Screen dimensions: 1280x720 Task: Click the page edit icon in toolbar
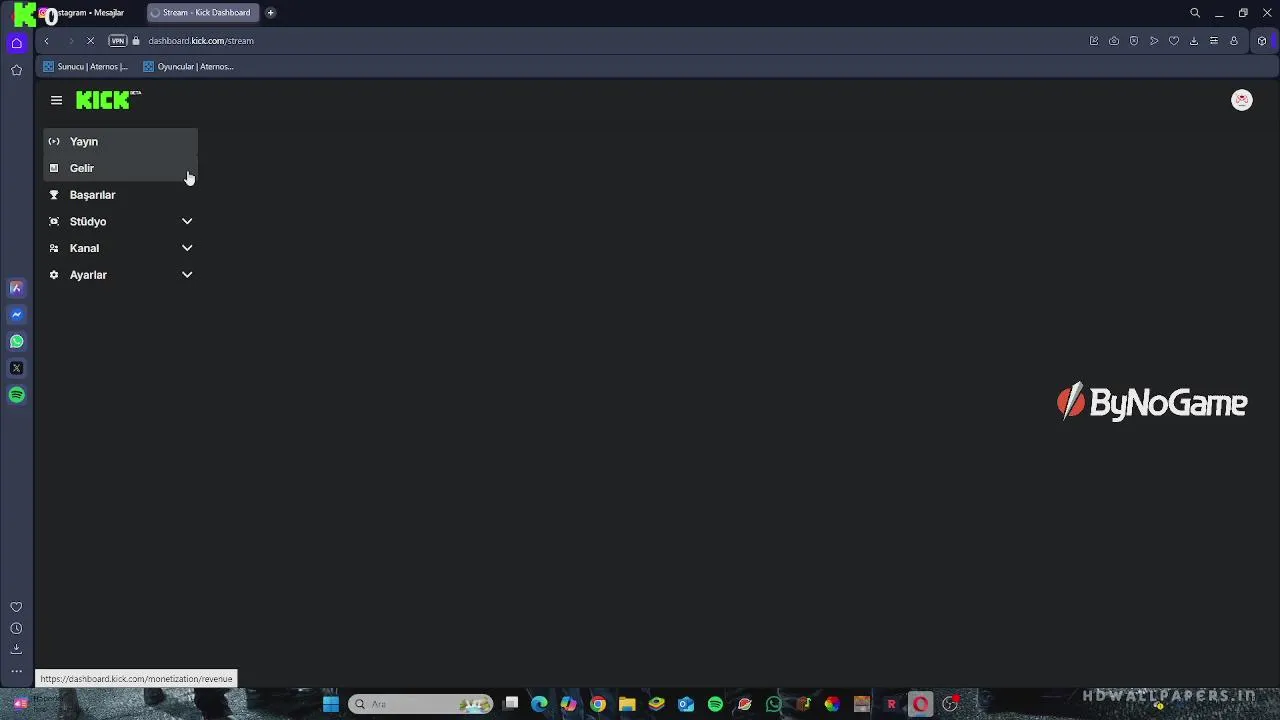[x=1094, y=41]
